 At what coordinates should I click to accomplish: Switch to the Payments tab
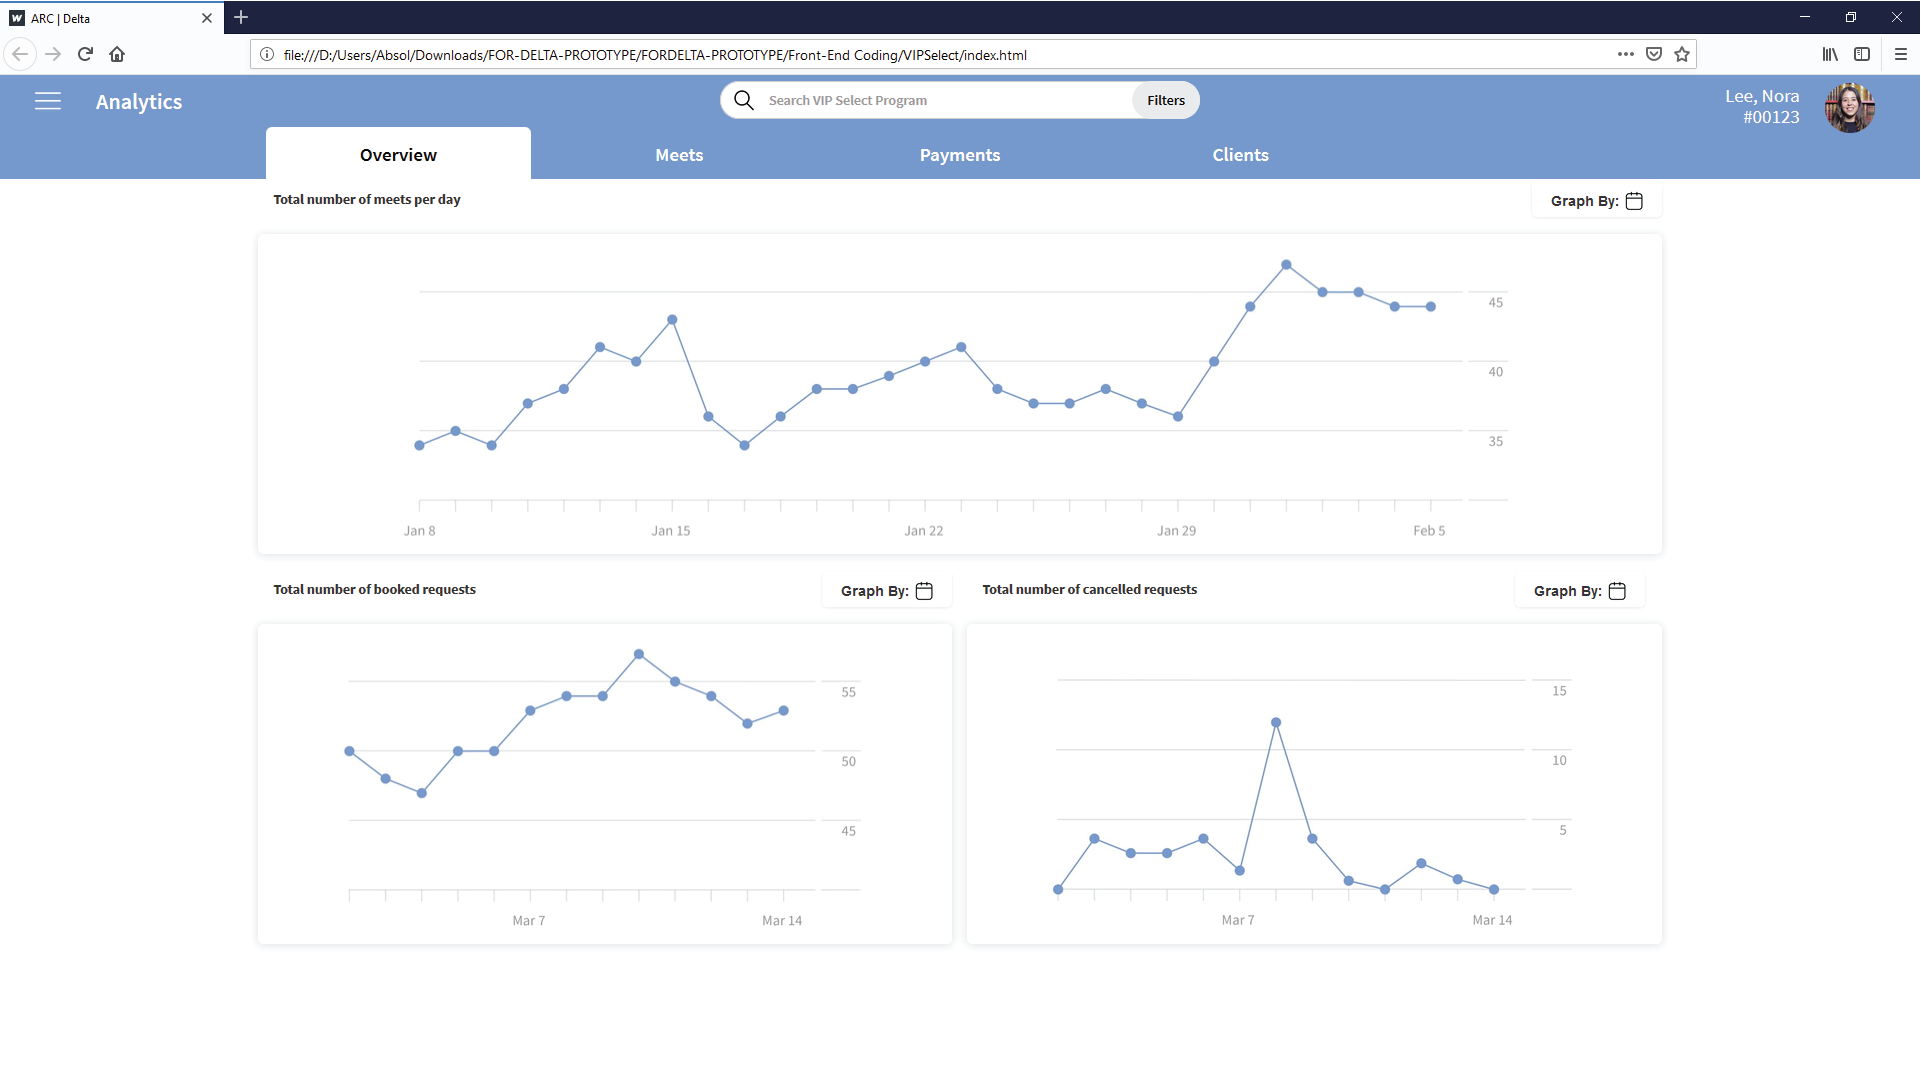[959, 155]
